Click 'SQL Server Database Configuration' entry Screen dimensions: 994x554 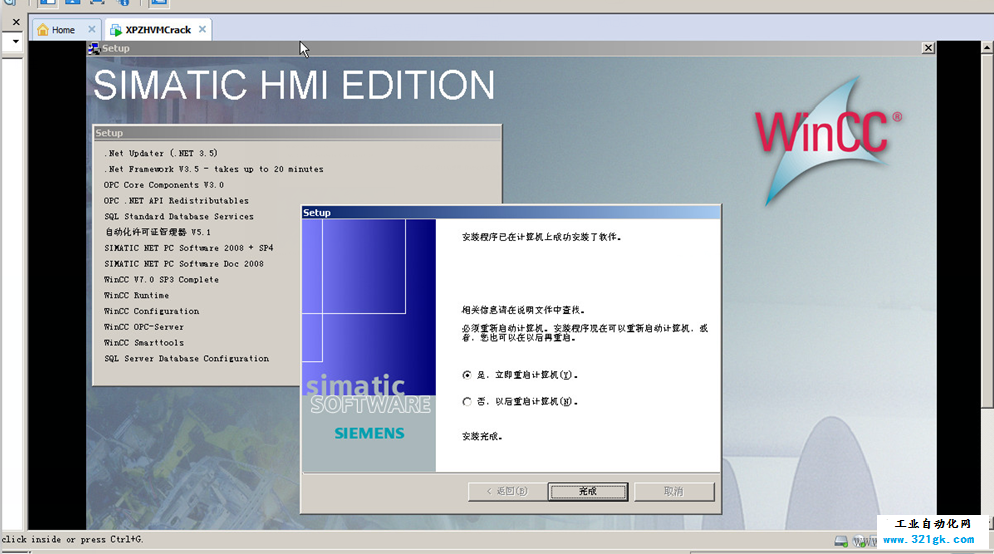186,359
